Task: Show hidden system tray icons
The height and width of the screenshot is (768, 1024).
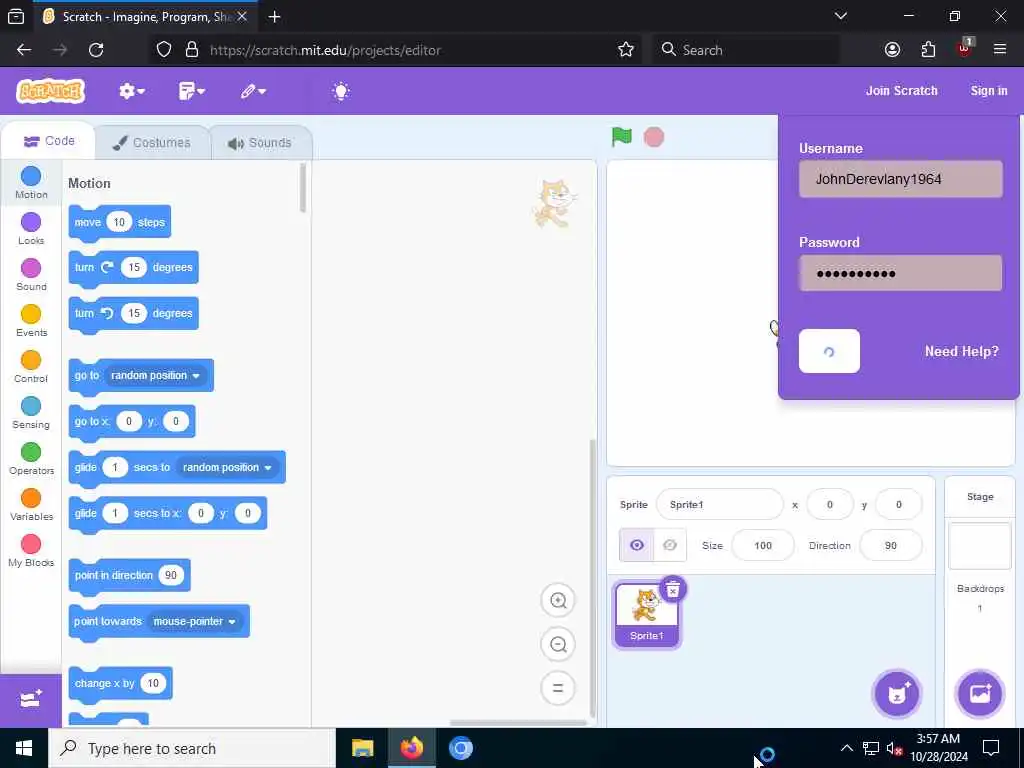Action: click(x=846, y=748)
